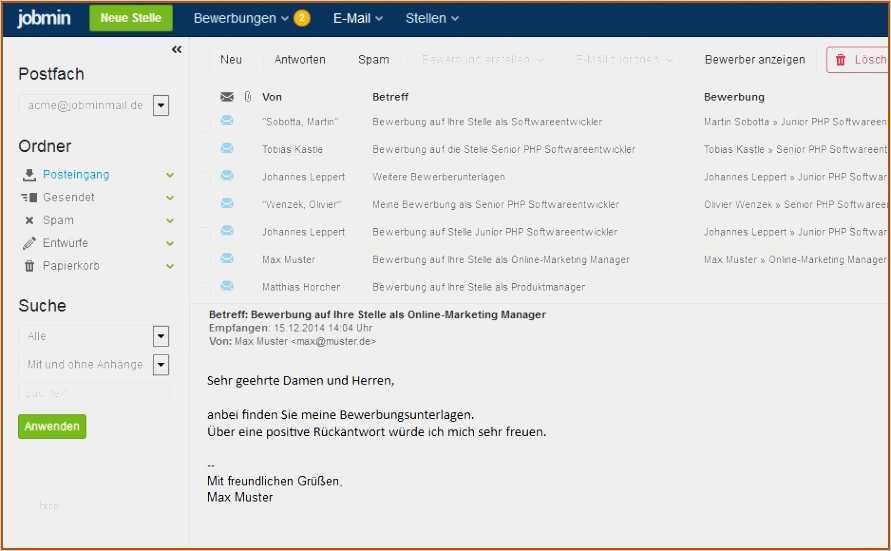This screenshot has width=891, height=551.
Task: Open the 'Mit und ohne Anhänge' dropdown
Action: click(x=161, y=365)
